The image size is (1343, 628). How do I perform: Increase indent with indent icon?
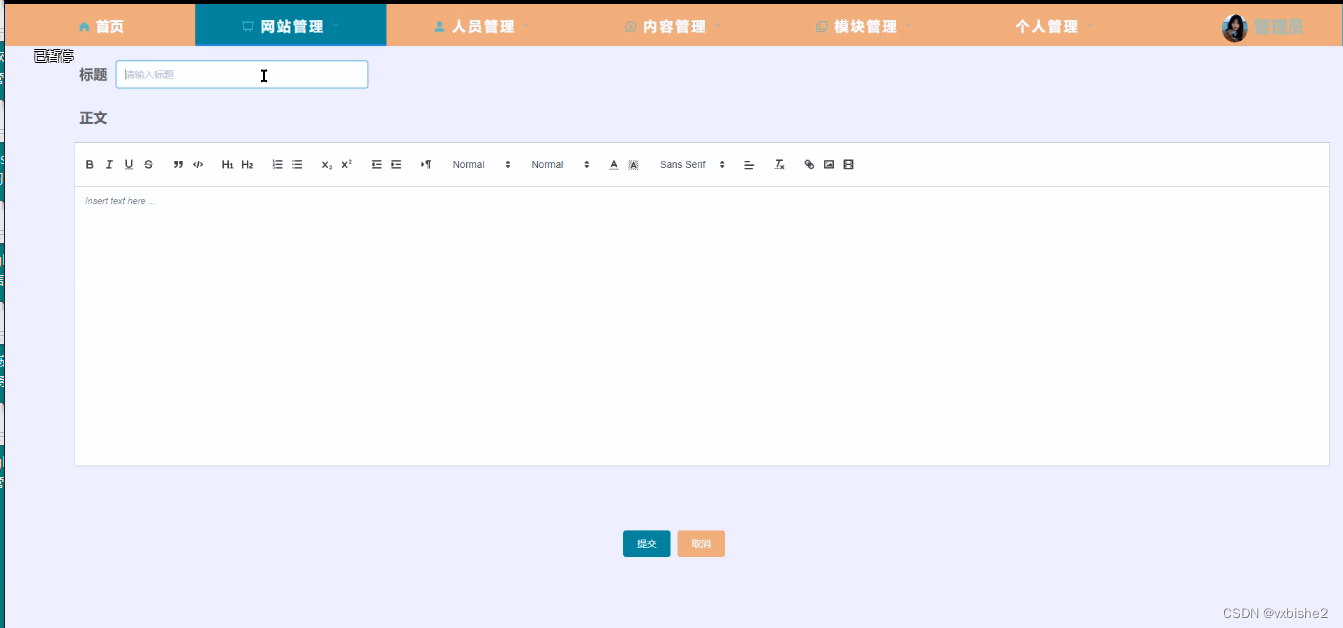[x=396, y=165]
